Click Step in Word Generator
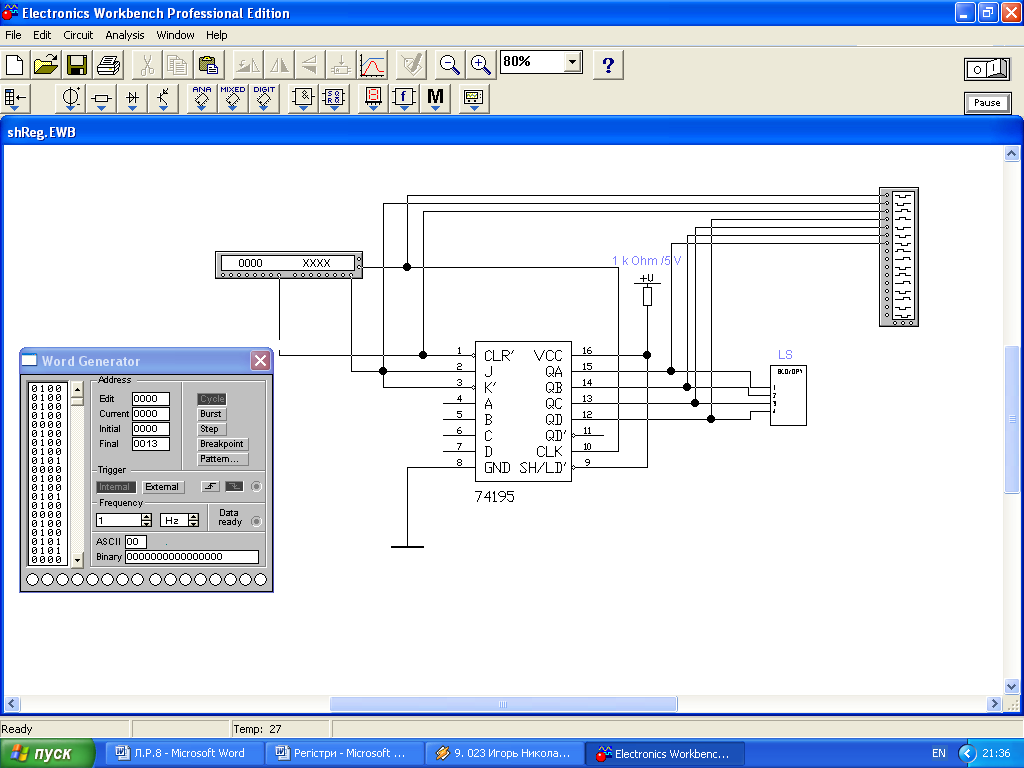This screenshot has width=1024, height=768. pyautogui.click(x=210, y=428)
